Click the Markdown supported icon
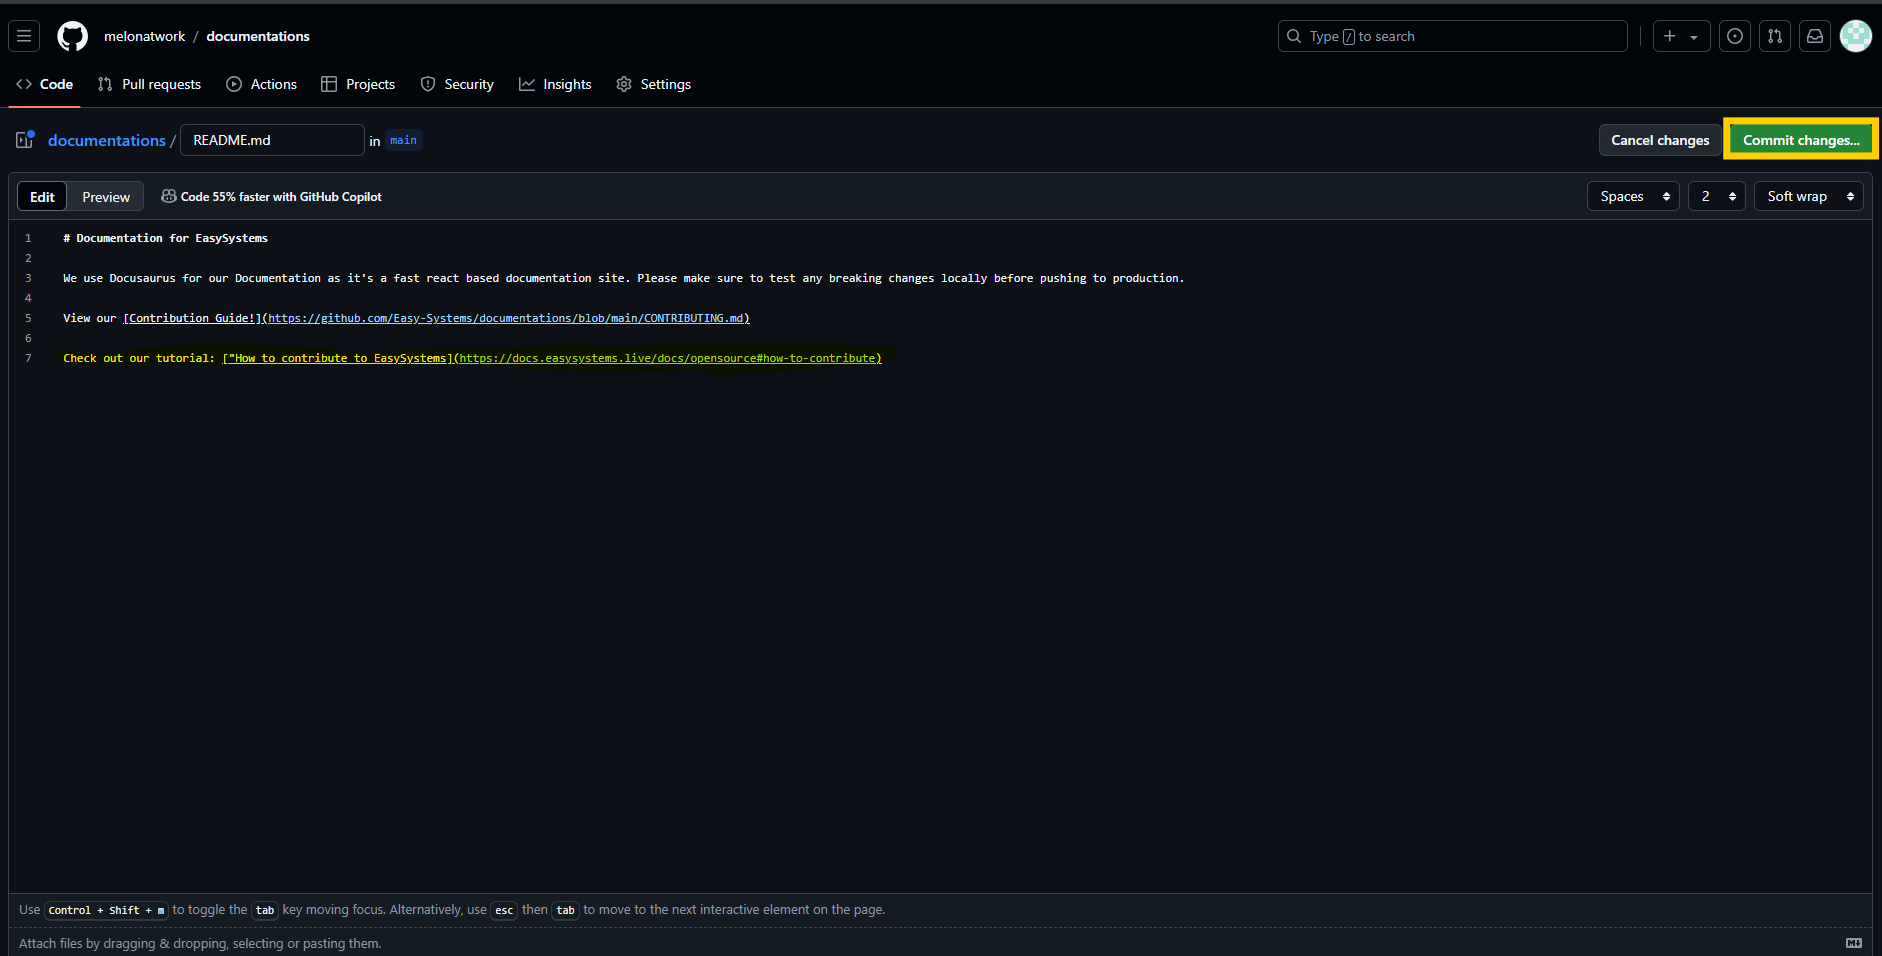 (1853, 943)
